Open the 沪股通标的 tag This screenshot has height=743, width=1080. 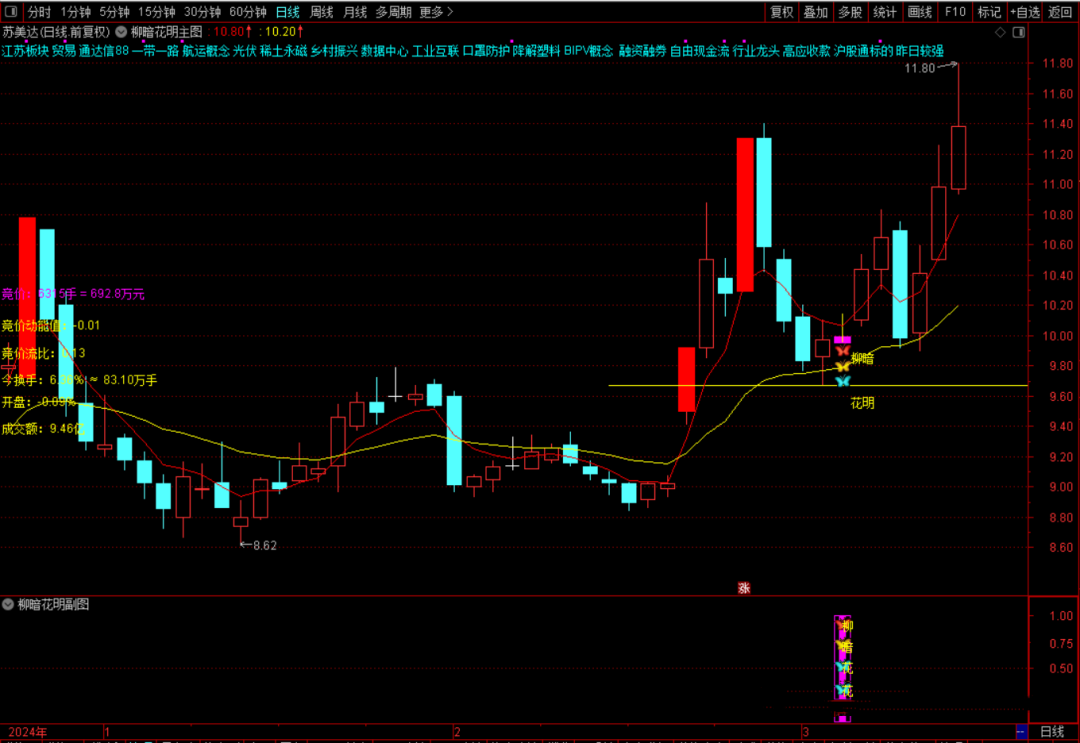(x=863, y=51)
